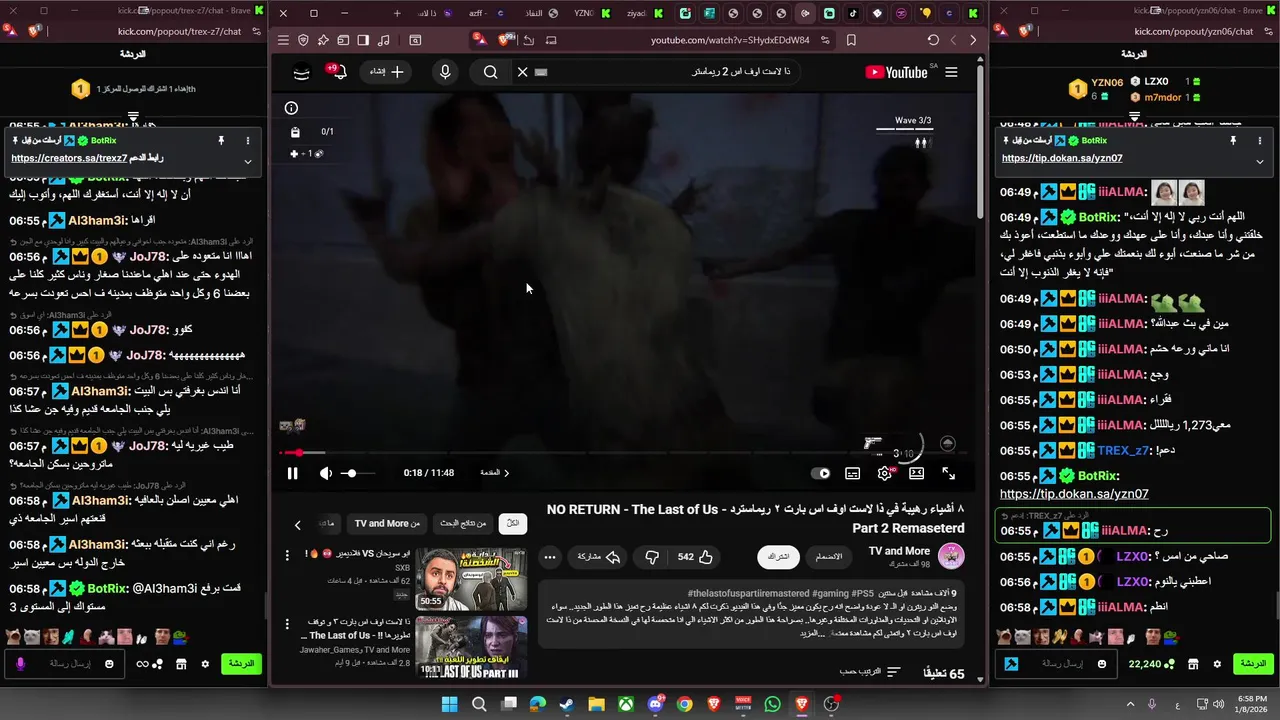Subscribe to TV and More channel

pos(778,557)
